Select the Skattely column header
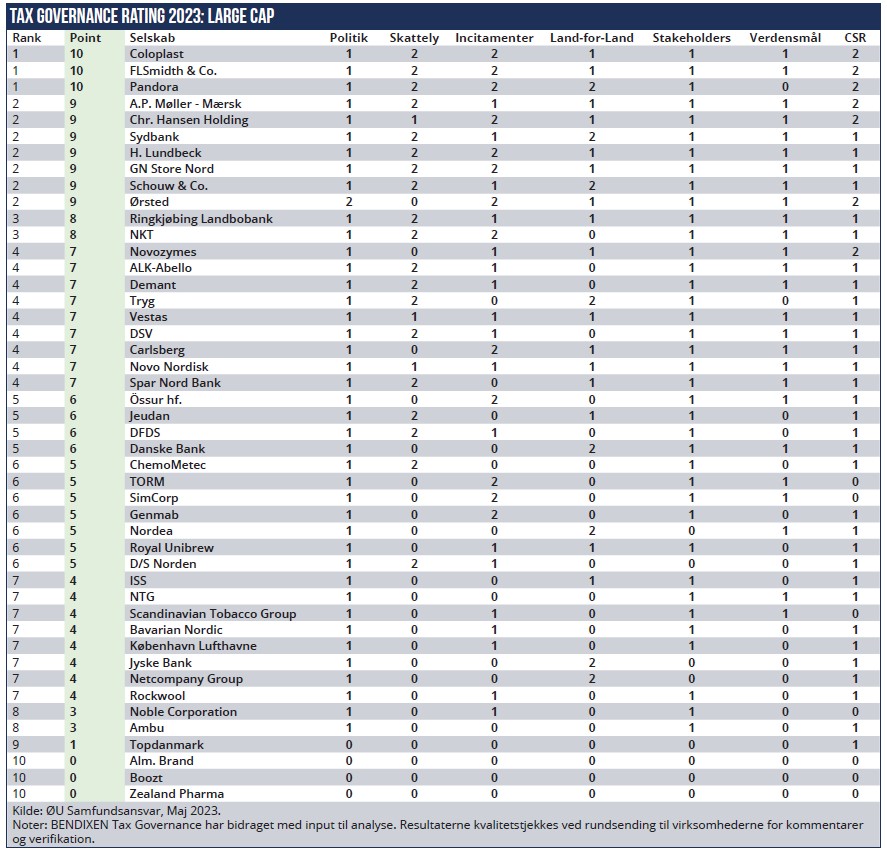887x856 pixels. (414, 38)
